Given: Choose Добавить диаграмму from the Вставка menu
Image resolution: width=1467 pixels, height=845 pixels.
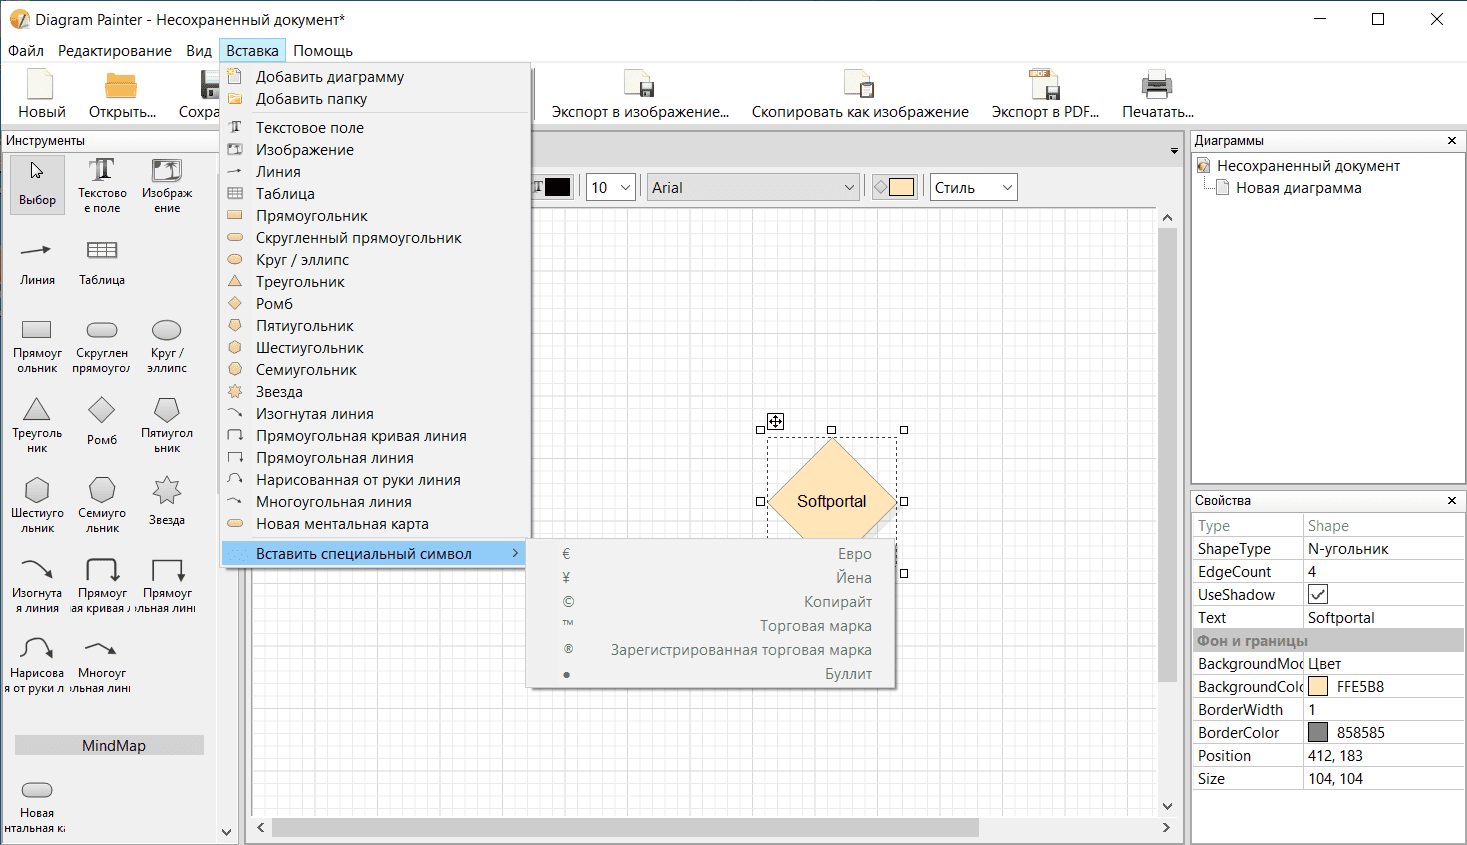Looking at the screenshot, I should coord(375,77).
